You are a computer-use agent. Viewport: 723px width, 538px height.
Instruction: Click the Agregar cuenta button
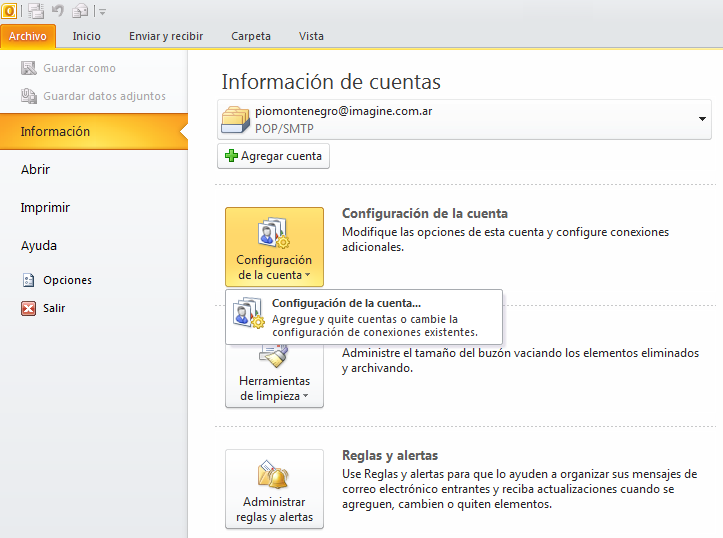click(x=273, y=156)
